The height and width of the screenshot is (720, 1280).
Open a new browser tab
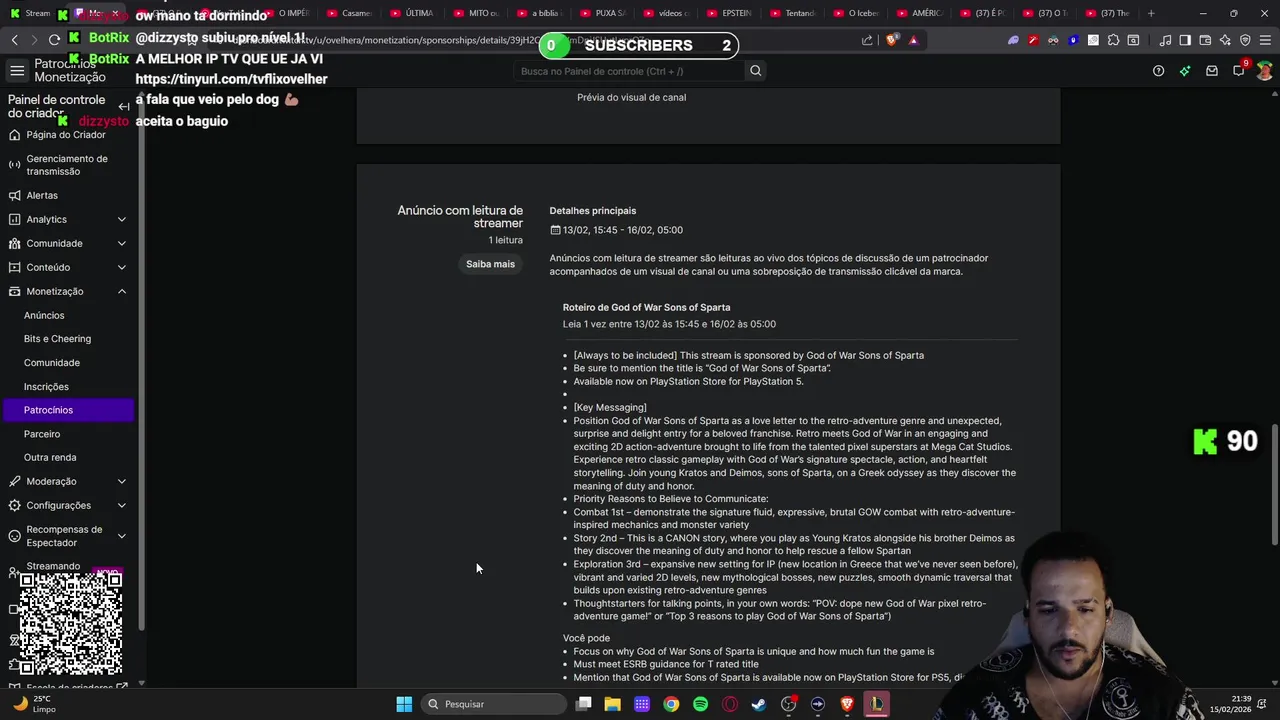(1151, 13)
